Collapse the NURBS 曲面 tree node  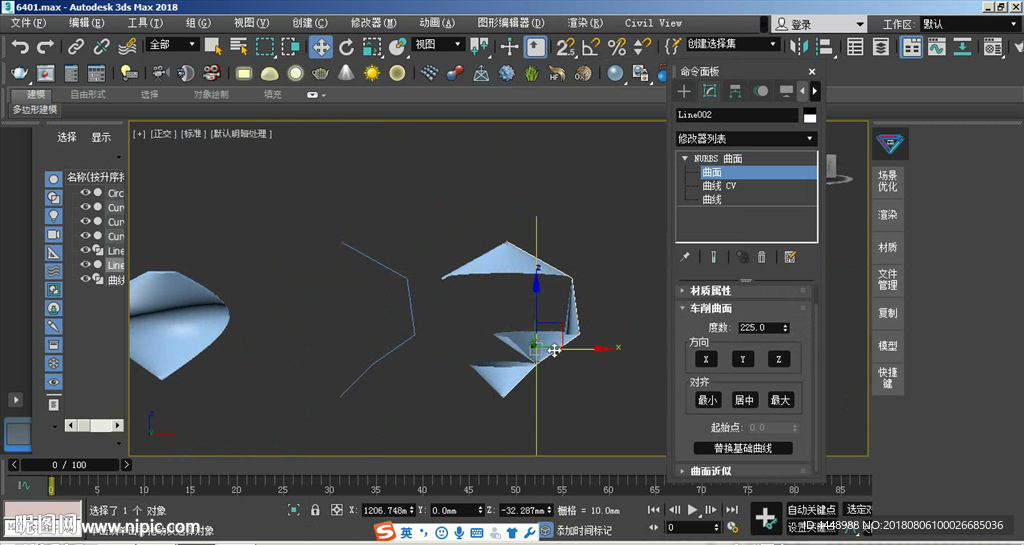pos(684,159)
